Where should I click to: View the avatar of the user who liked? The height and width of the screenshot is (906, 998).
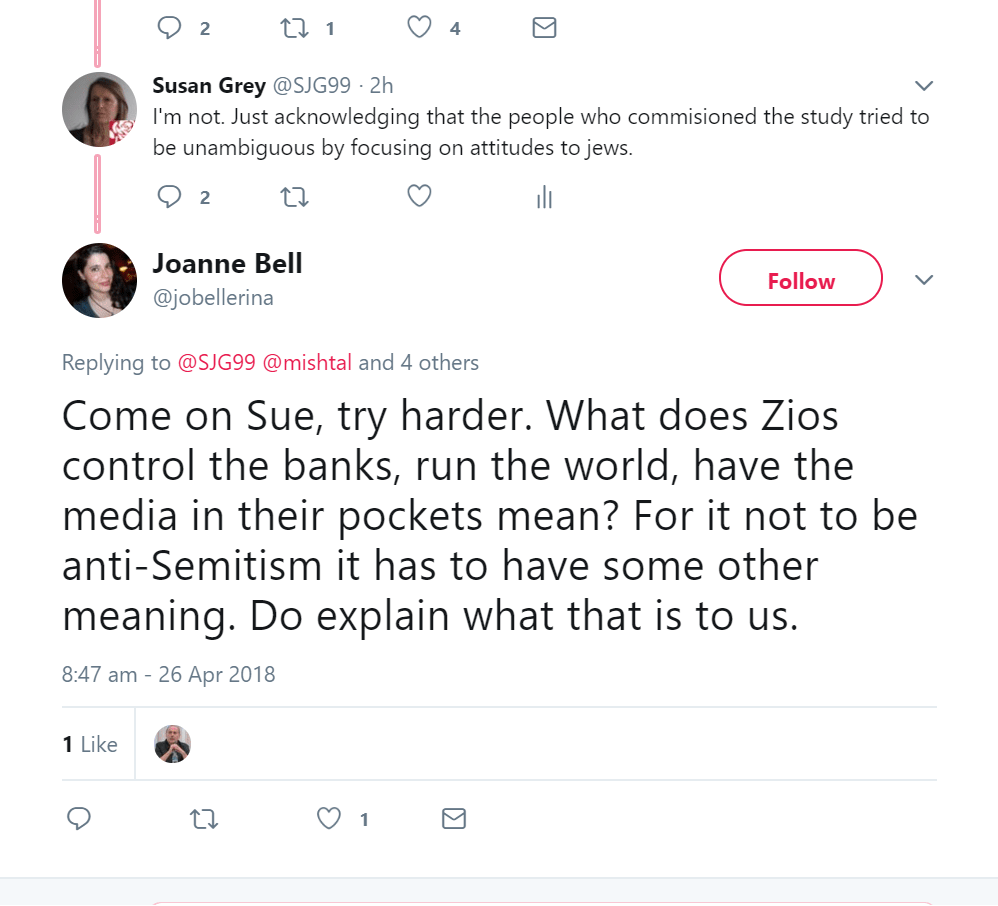coord(172,743)
